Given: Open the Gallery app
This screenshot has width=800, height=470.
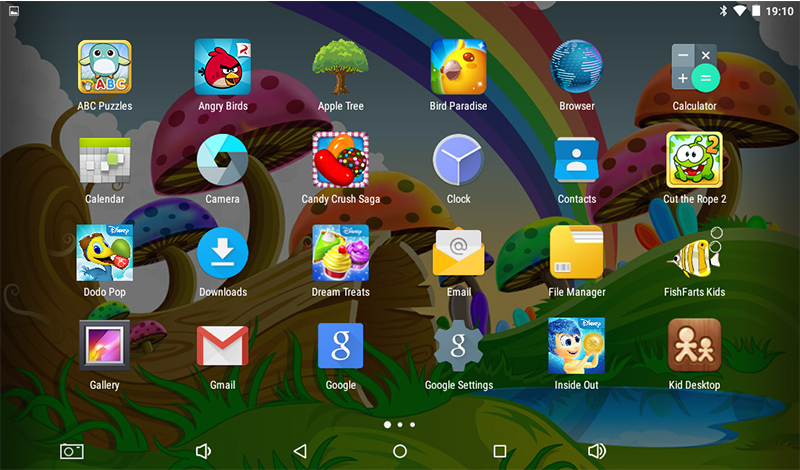Looking at the screenshot, I should click(x=105, y=345).
